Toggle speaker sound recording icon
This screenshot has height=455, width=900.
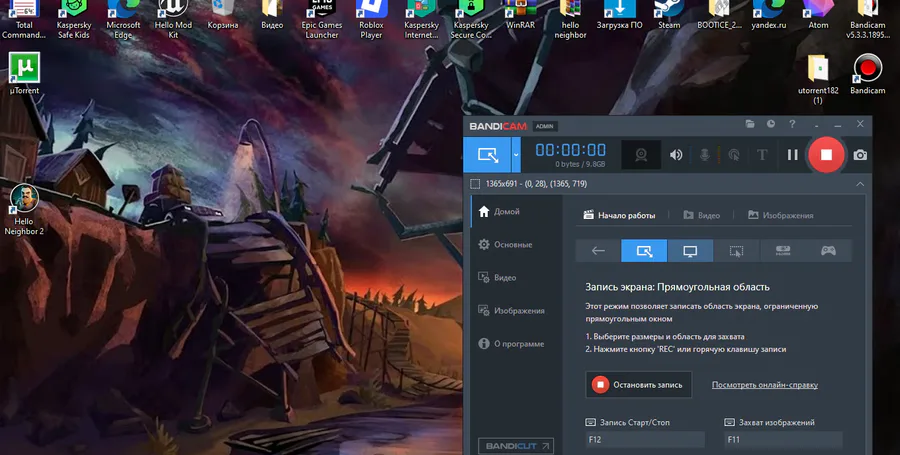pyautogui.click(x=676, y=155)
